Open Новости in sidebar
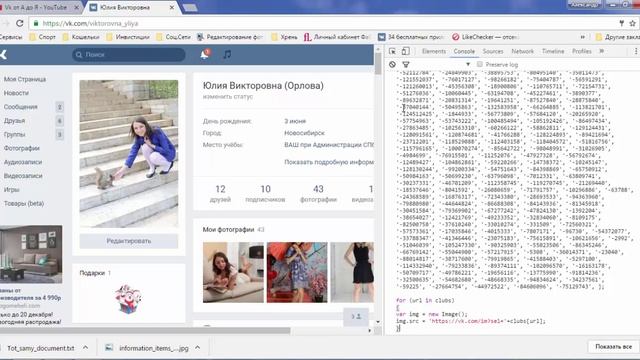Image resolution: width=640 pixels, height=360 pixels. 16,93
